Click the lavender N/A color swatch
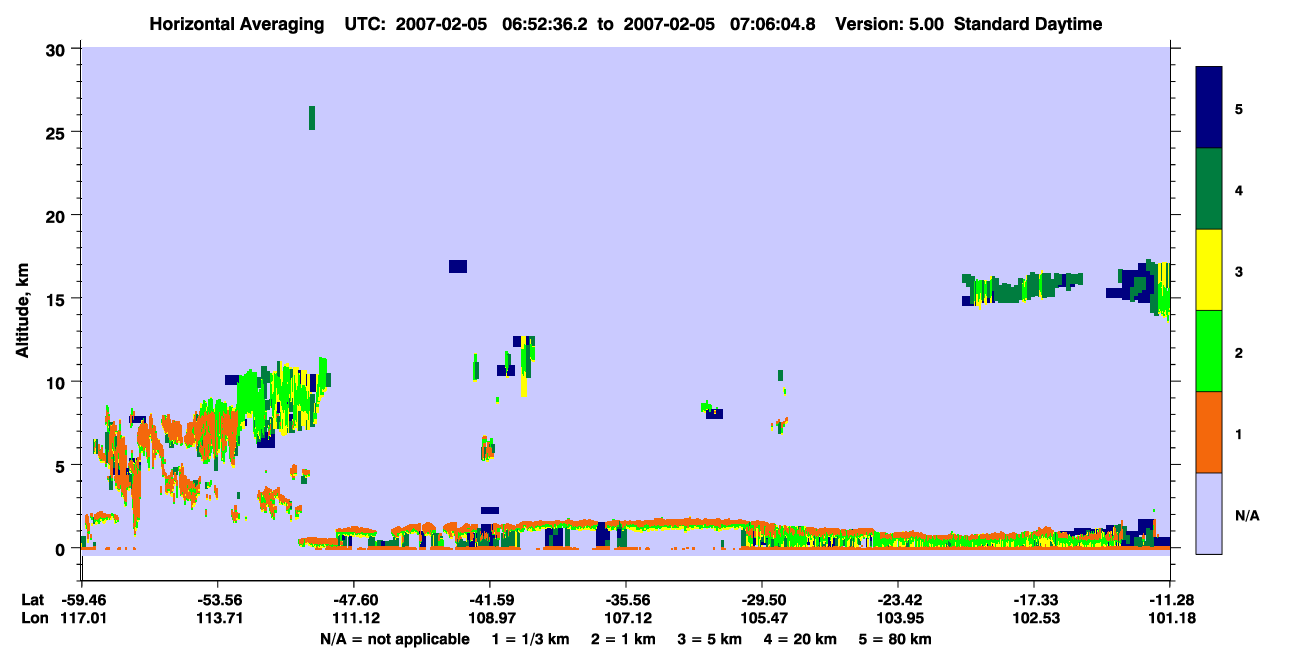Screen dimensions: 1300x667 pyautogui.click(x=1209, y=513)
